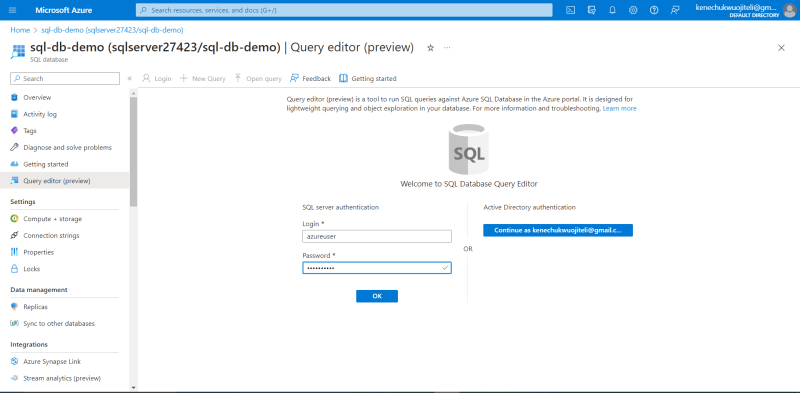Open the Learn more link
This screenshot has width=800, height=393.
click(619, 109)
